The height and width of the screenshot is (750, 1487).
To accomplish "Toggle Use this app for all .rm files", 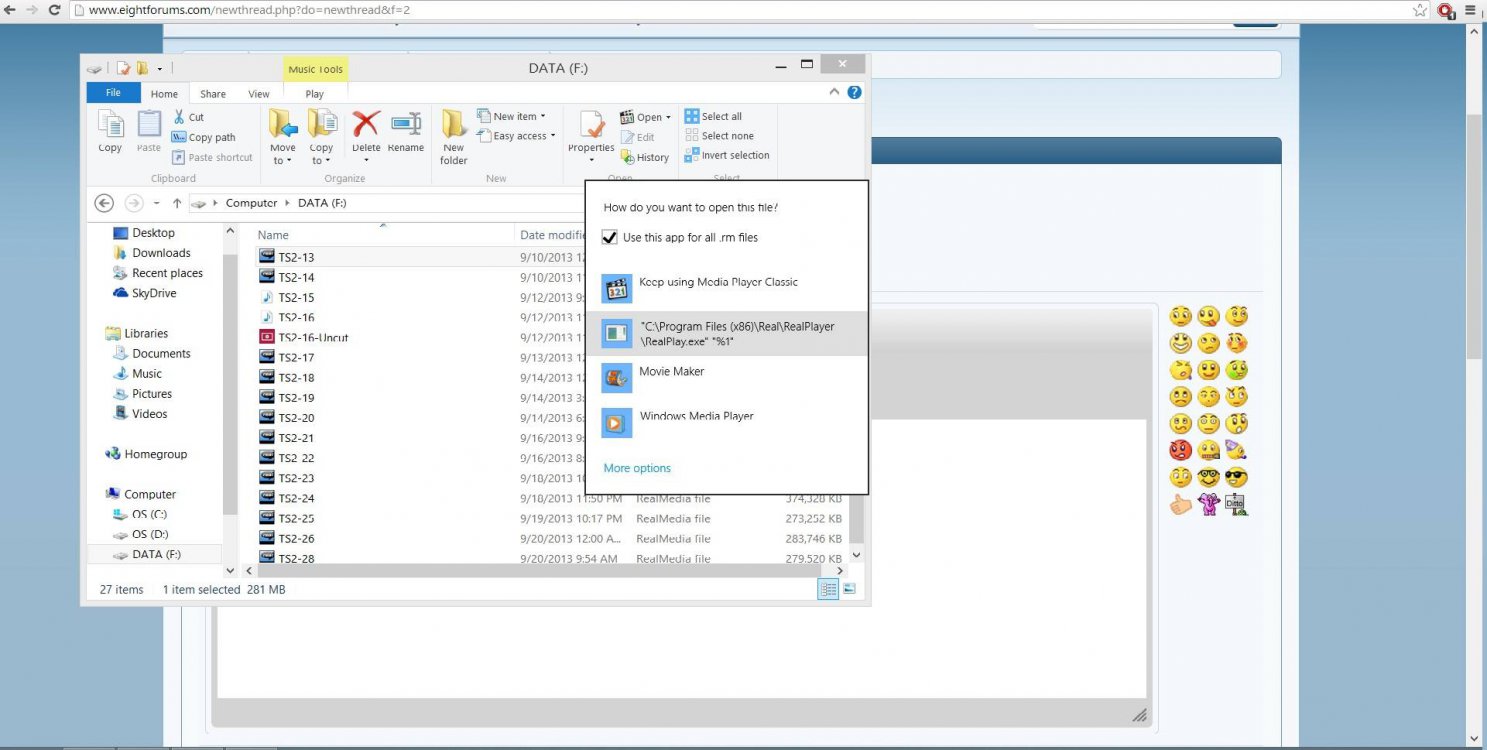I will [x=609, y=238].
